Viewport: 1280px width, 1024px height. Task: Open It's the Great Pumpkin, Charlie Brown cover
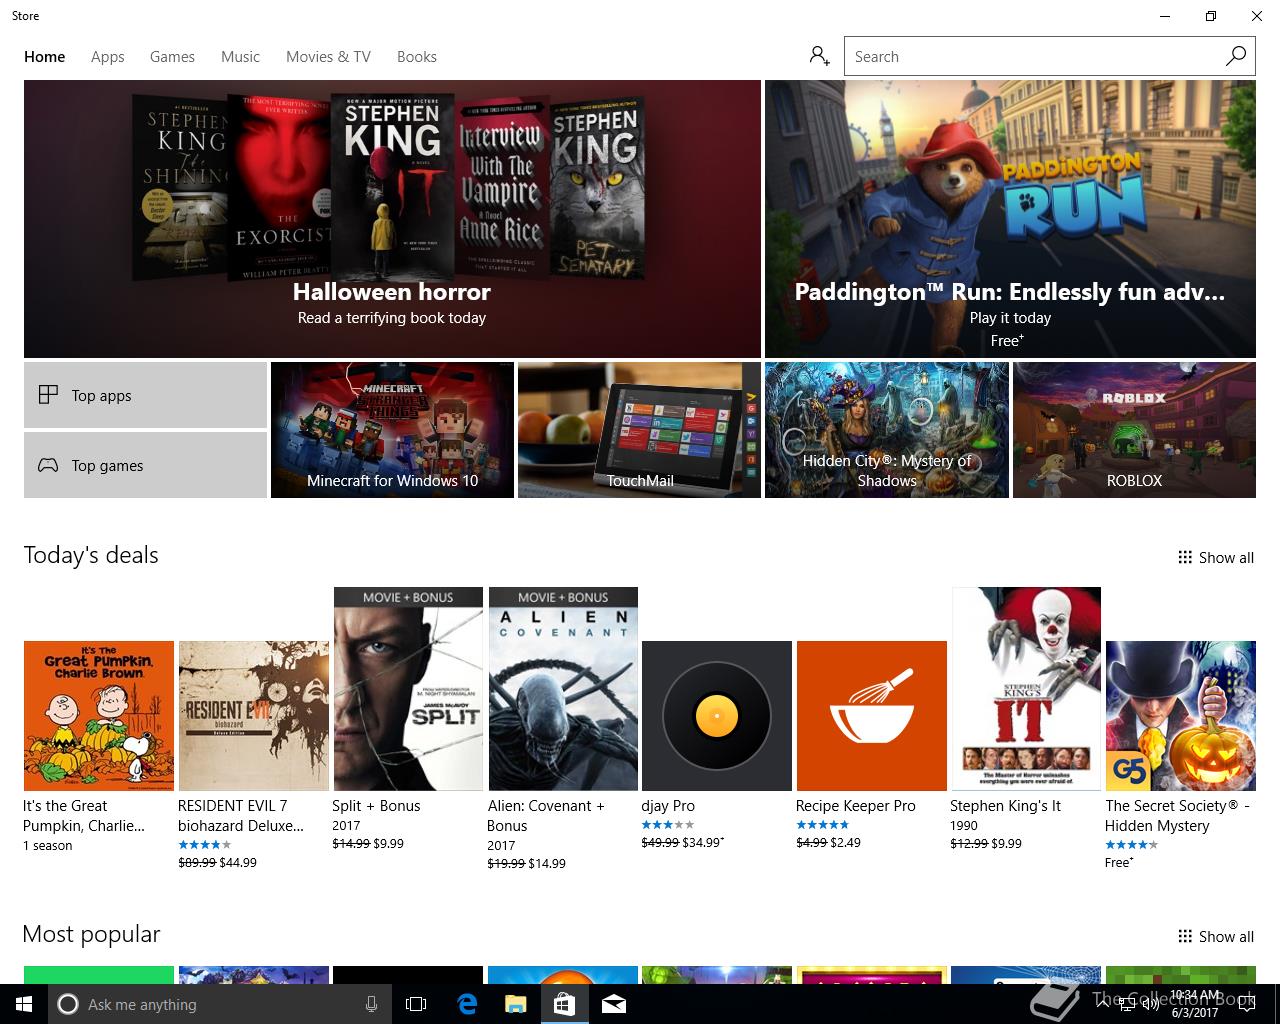point(99,716)
